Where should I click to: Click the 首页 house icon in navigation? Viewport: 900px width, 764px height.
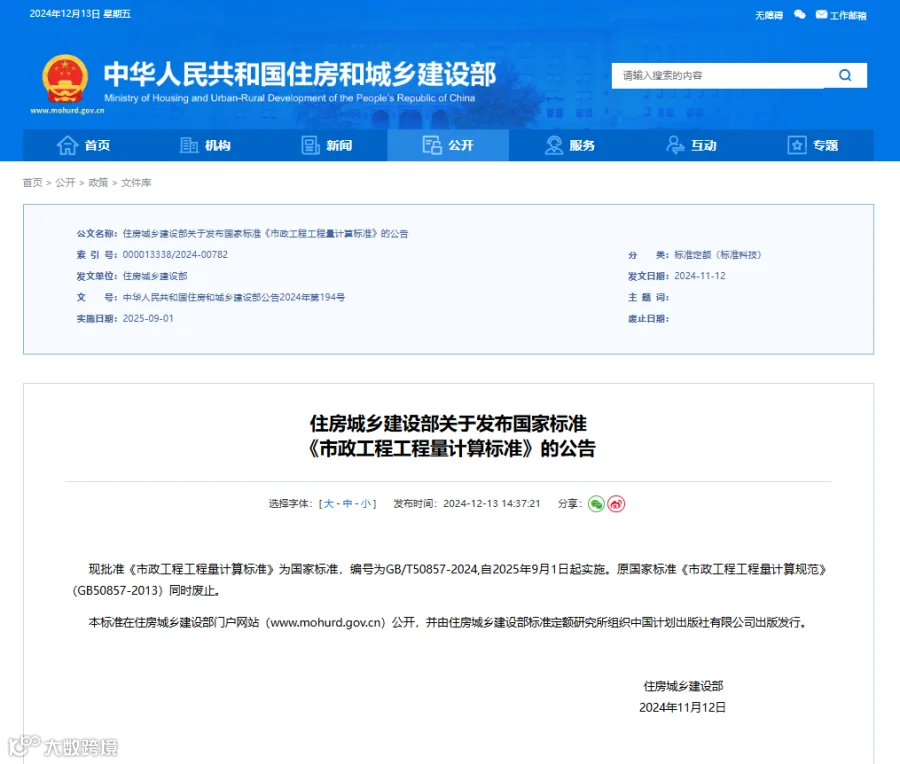click(x=67, y=145)
